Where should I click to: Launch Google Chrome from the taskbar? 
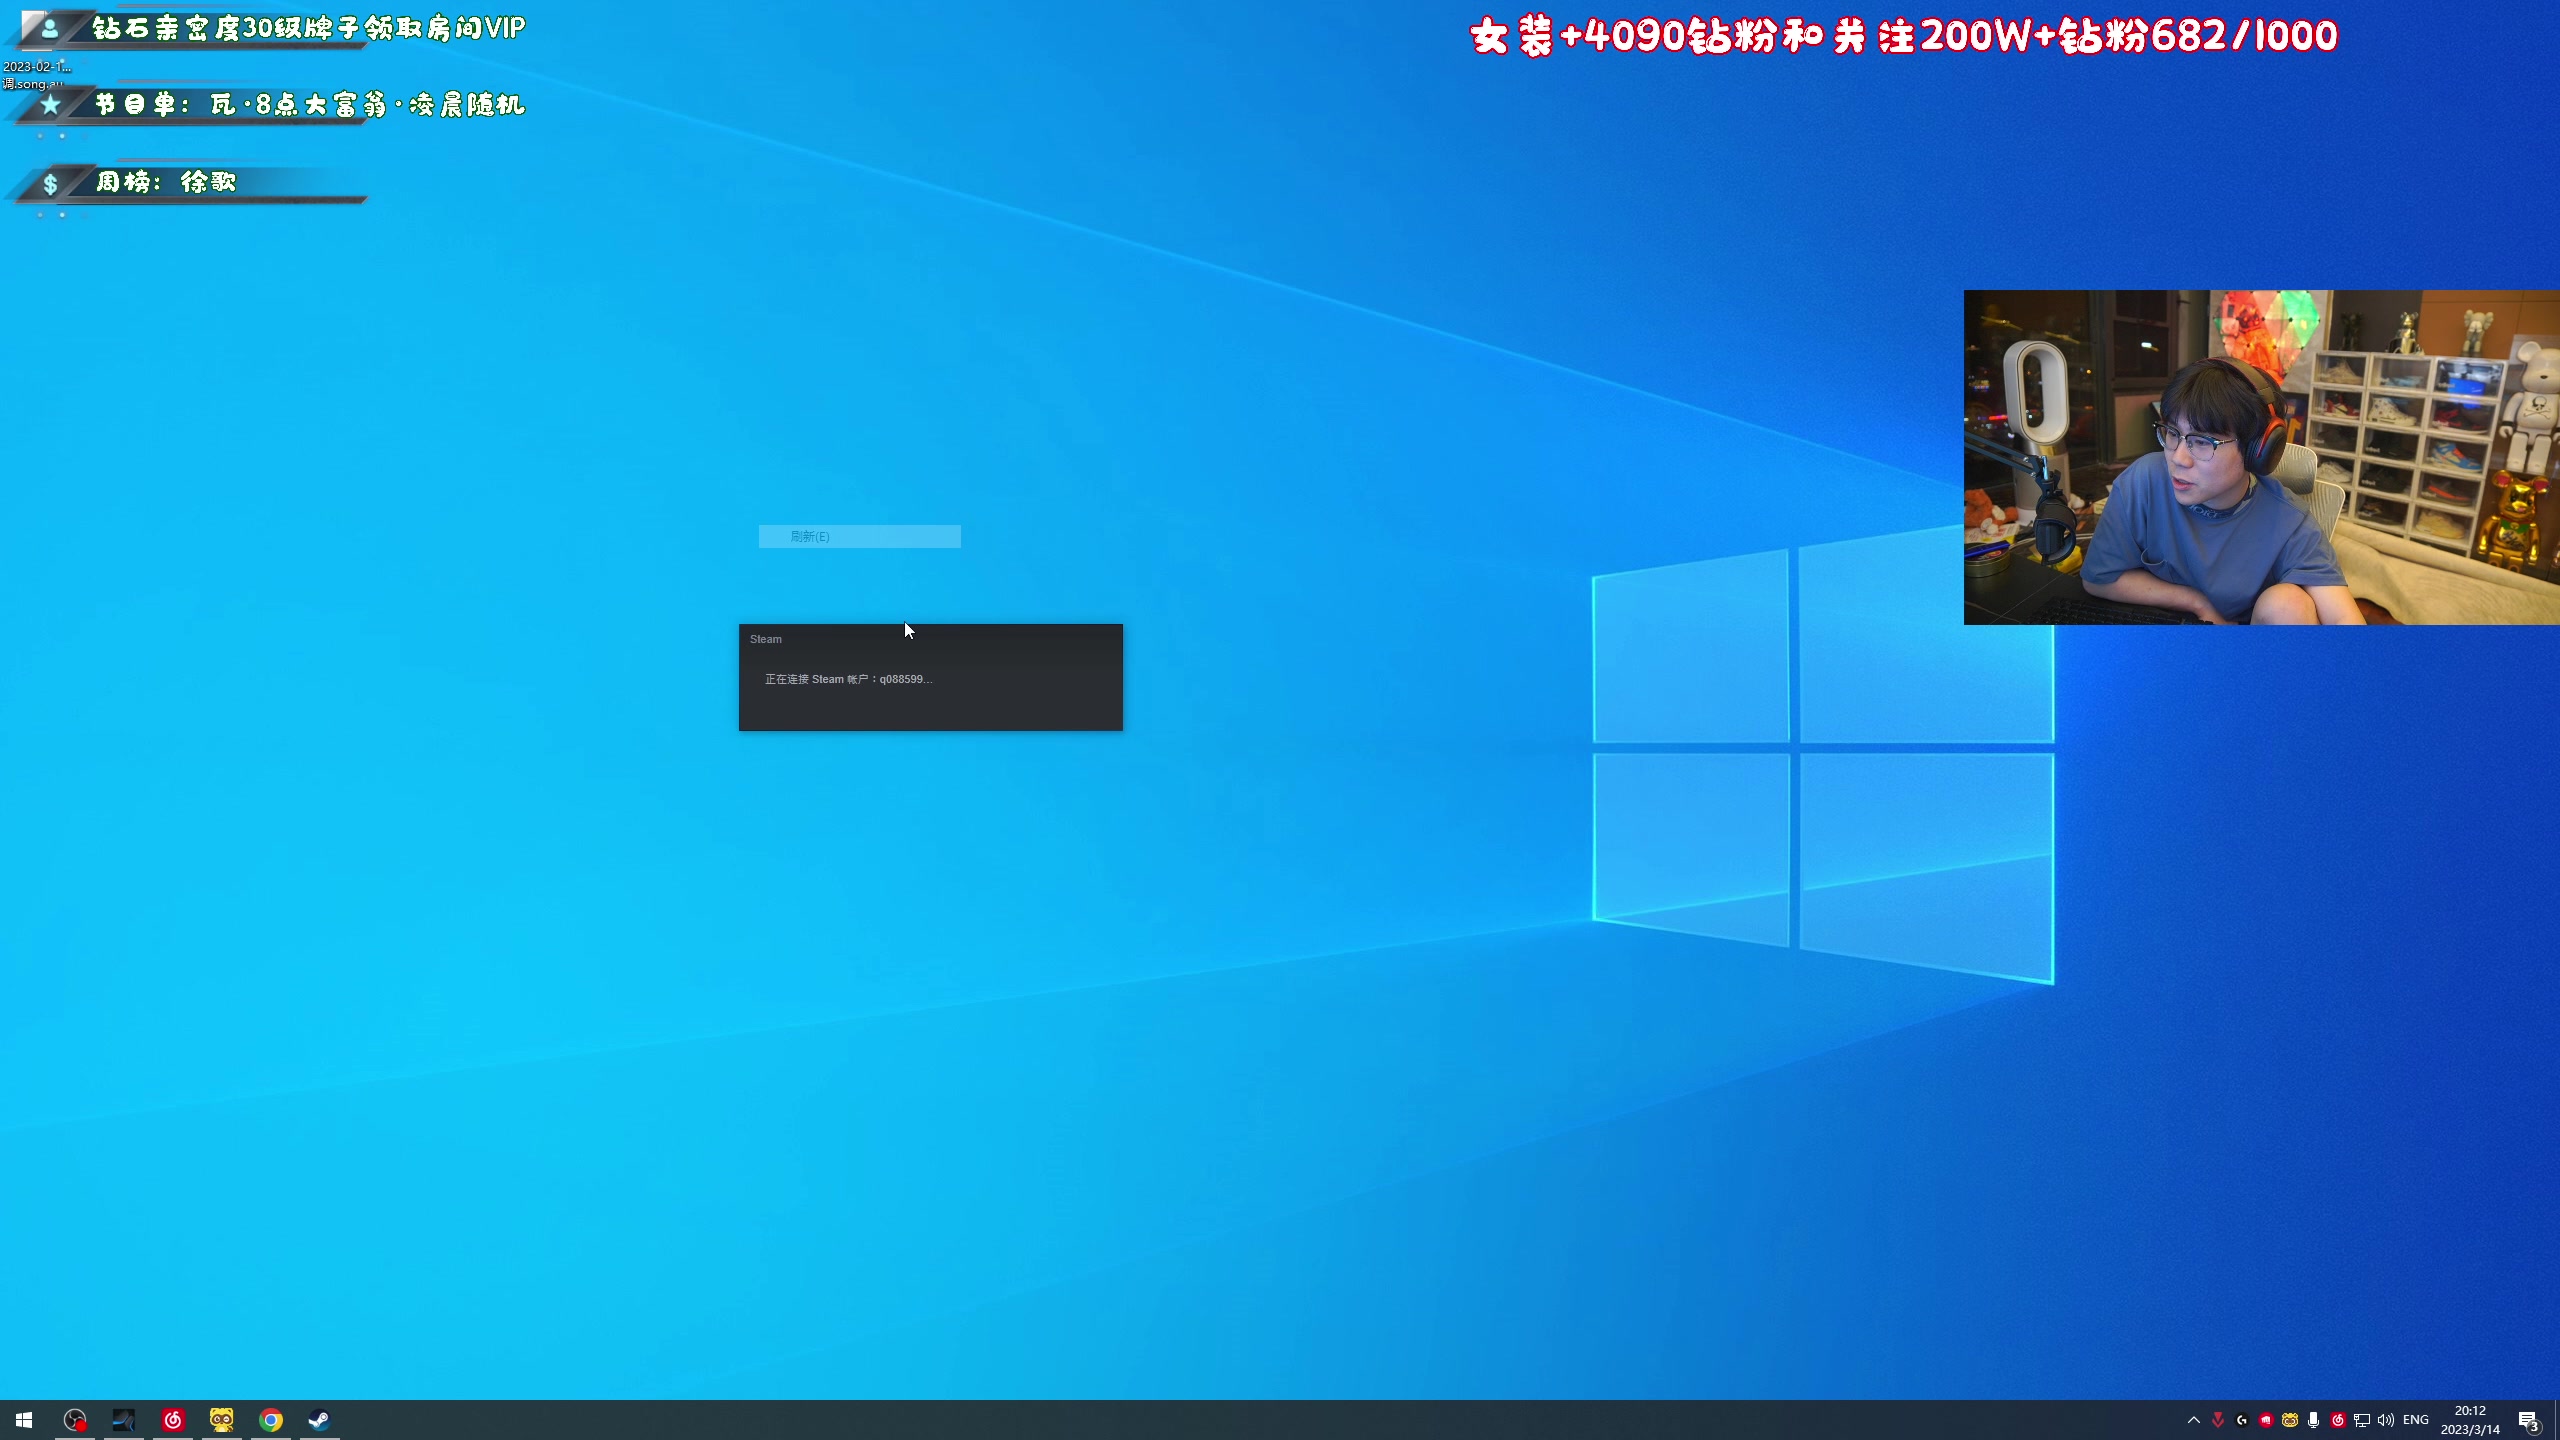point(271,1420)
